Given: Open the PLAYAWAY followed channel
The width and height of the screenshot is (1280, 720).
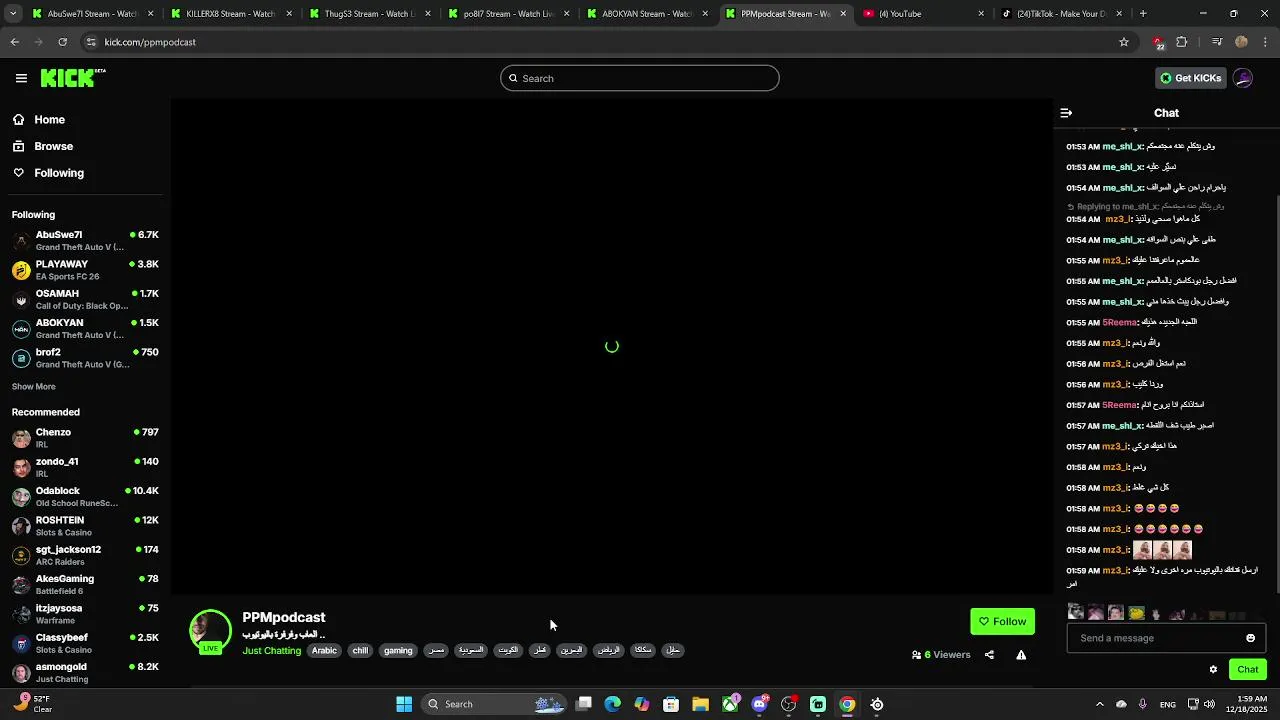Looking at the screenshot, I should pyautogui.click(x=85, y=270).
